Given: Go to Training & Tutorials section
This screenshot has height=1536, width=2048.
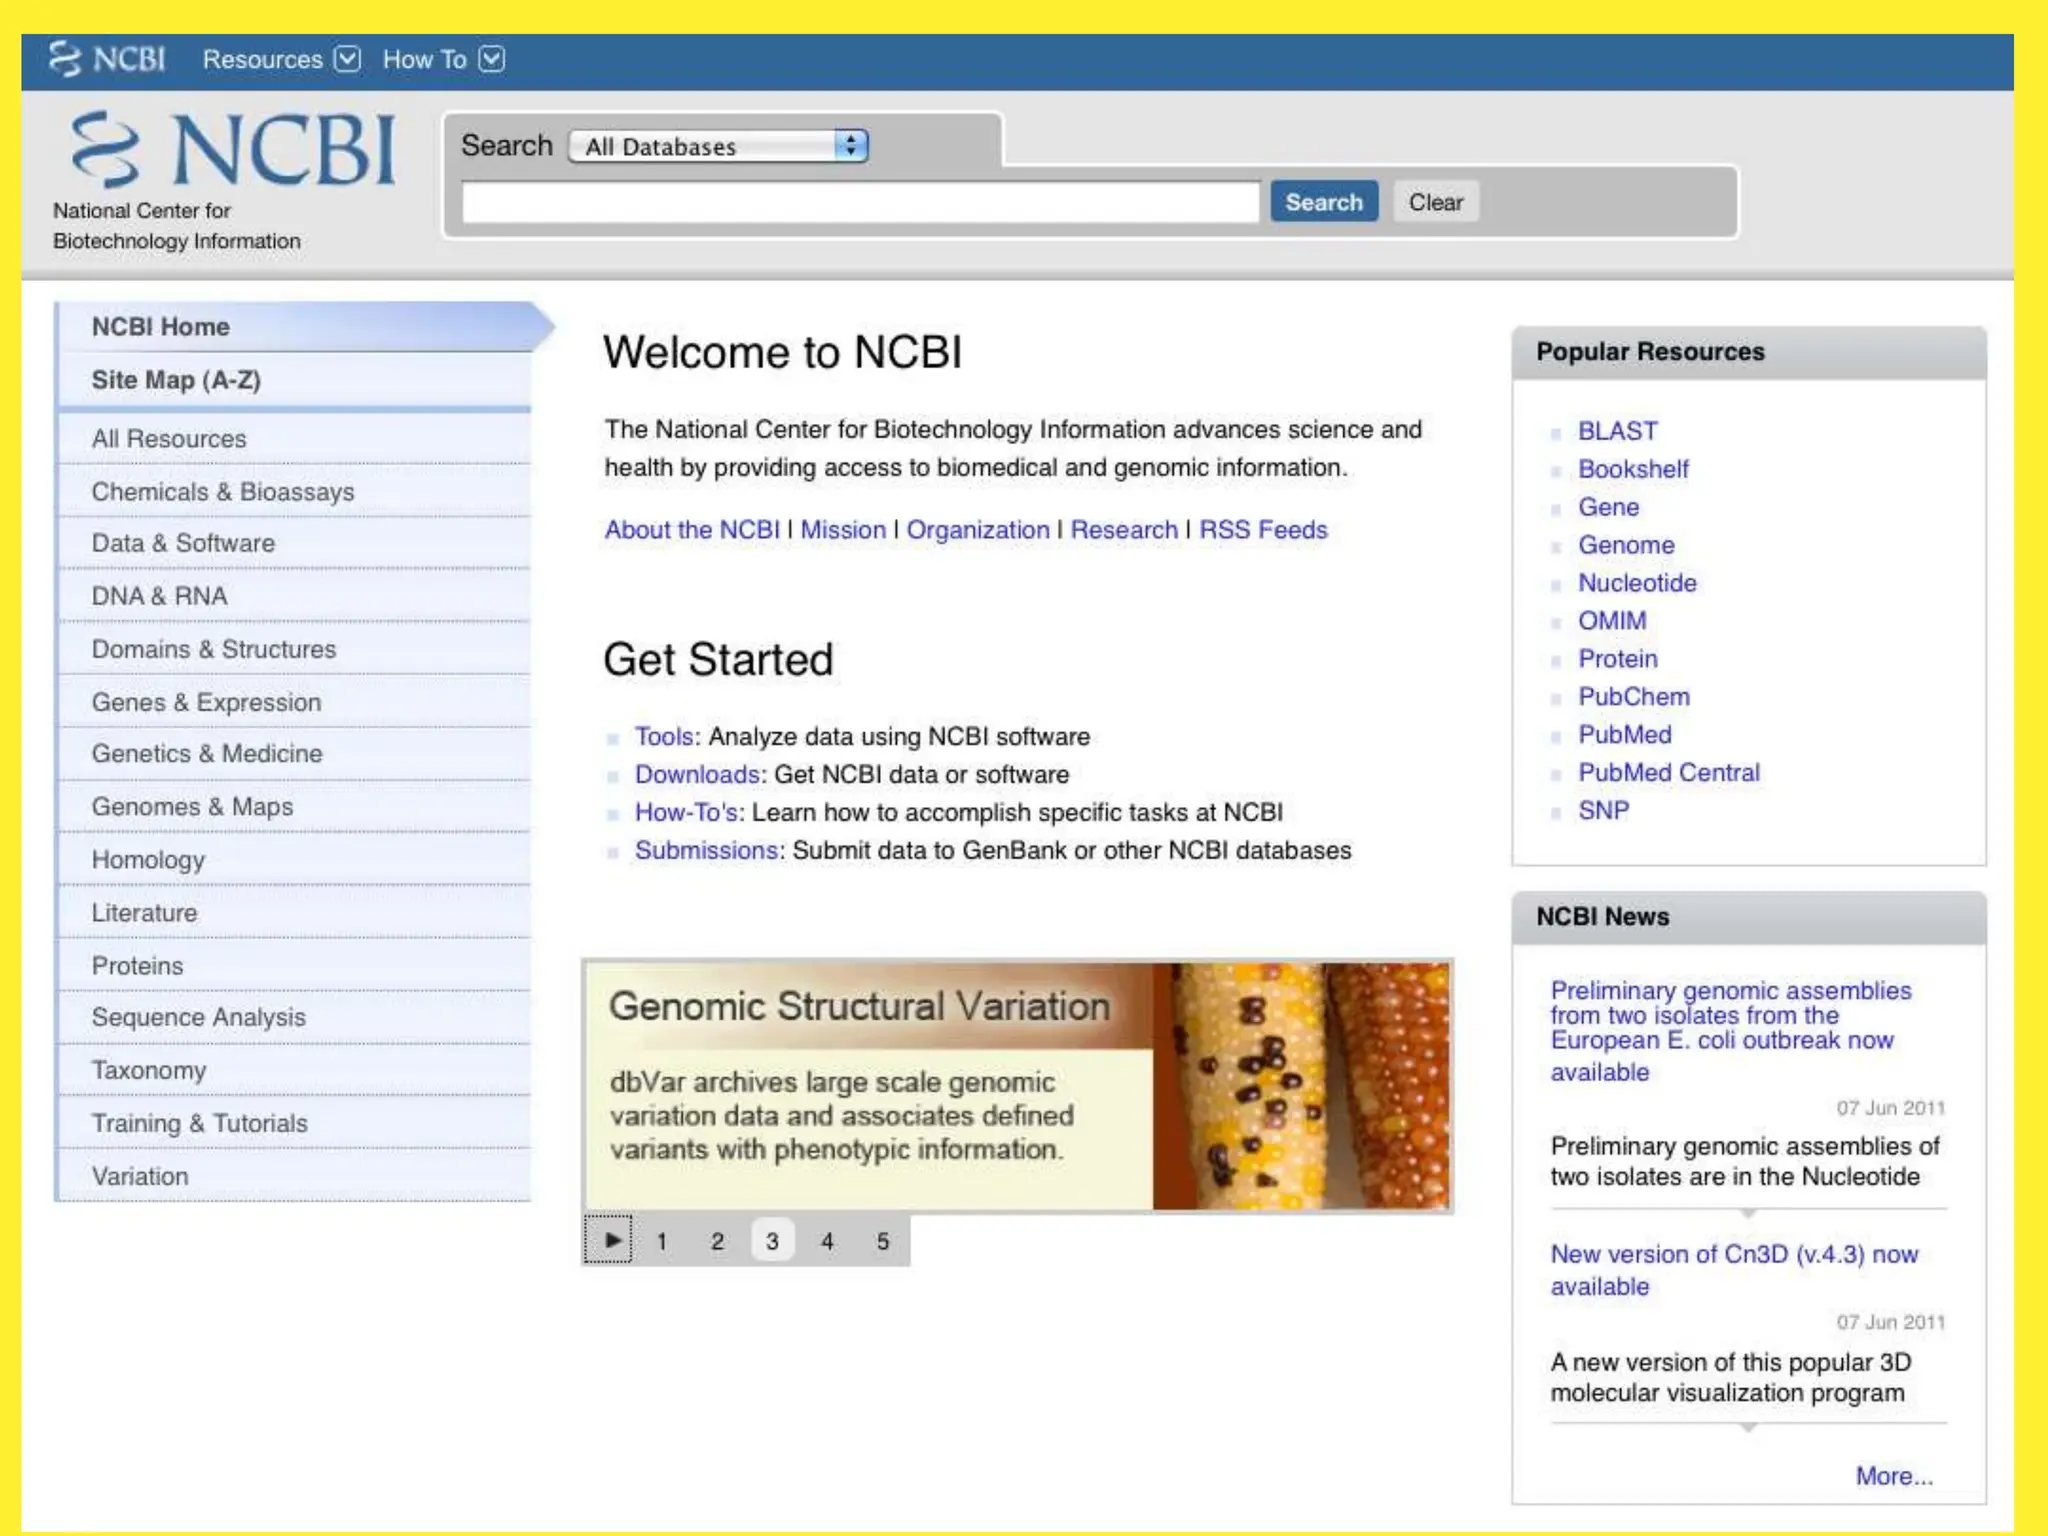Looking at the screenshot, I should pyautogui.click(x=199, y=1123).
